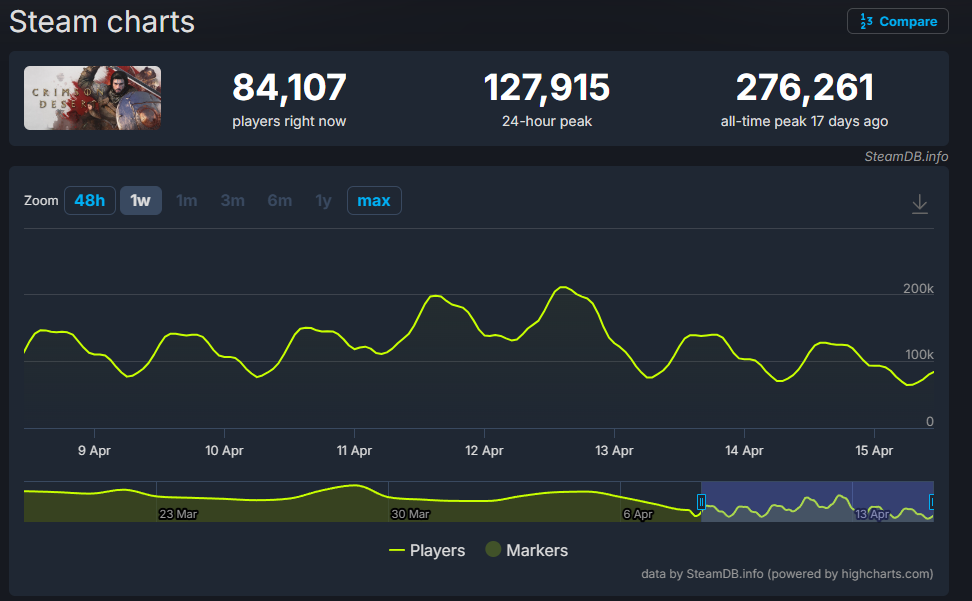Select the 1w zoom range
This screenshot has width=972, height=601.
[141, 201]
